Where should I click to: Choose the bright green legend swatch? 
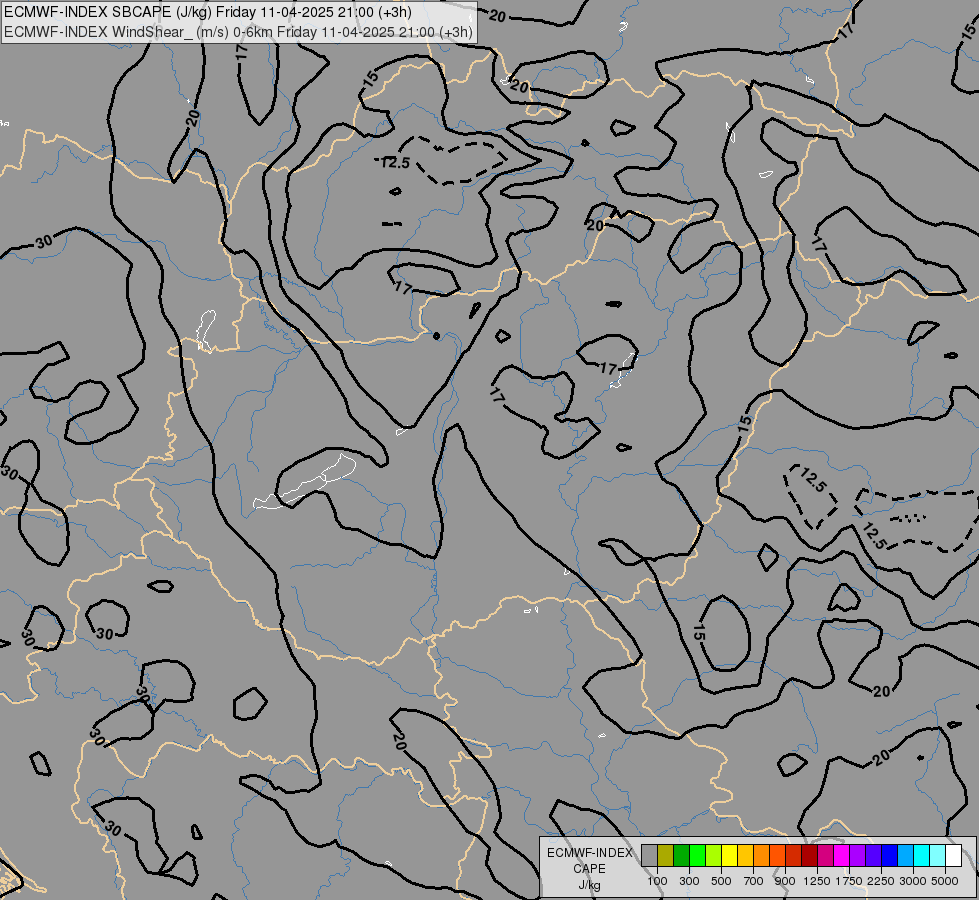pos(697,855)
